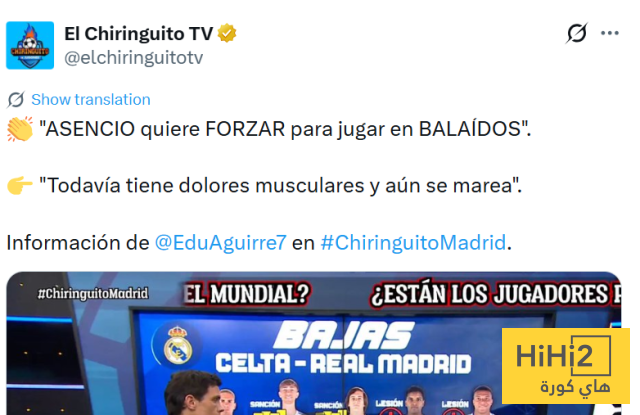Click the gold verified badge
The height and width of the screenshot is (415, 640).
pos(227,33)
